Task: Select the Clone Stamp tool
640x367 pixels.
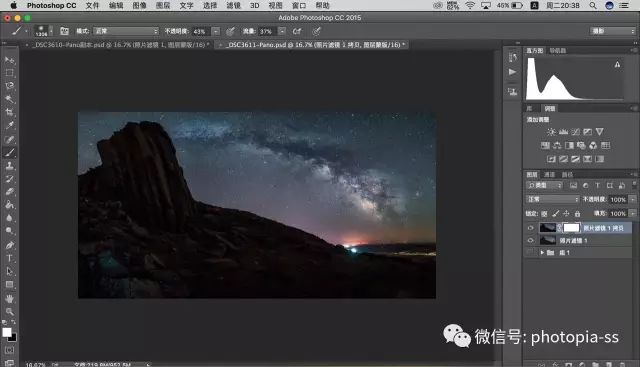Action: point(9,165)
